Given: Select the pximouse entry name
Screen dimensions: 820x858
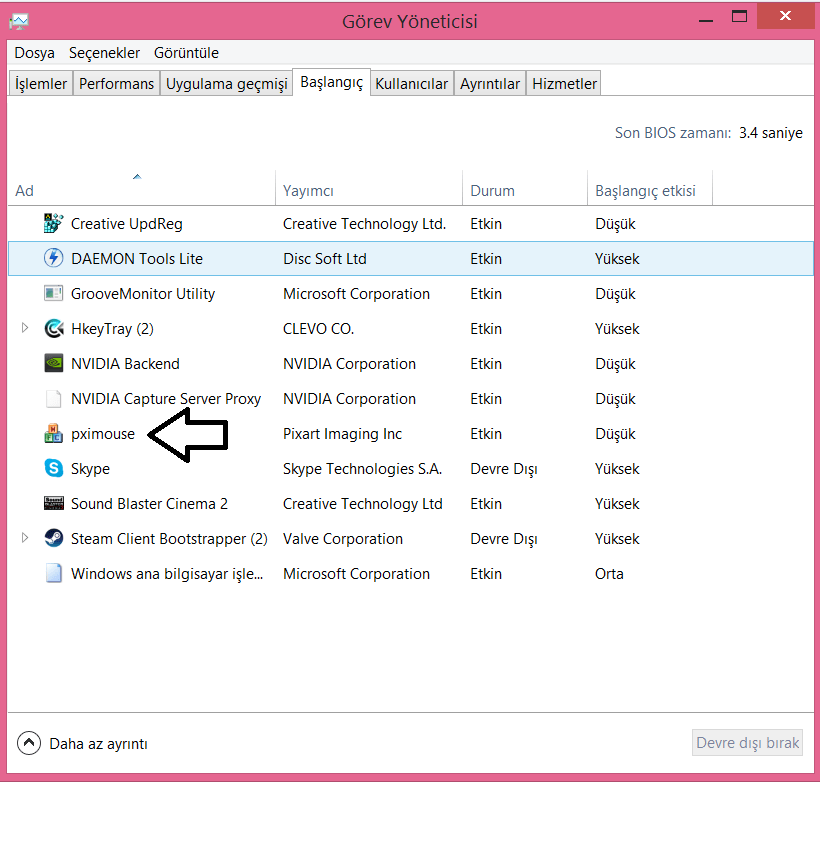Looking at the screenshot, I should (x=103, y=434).
